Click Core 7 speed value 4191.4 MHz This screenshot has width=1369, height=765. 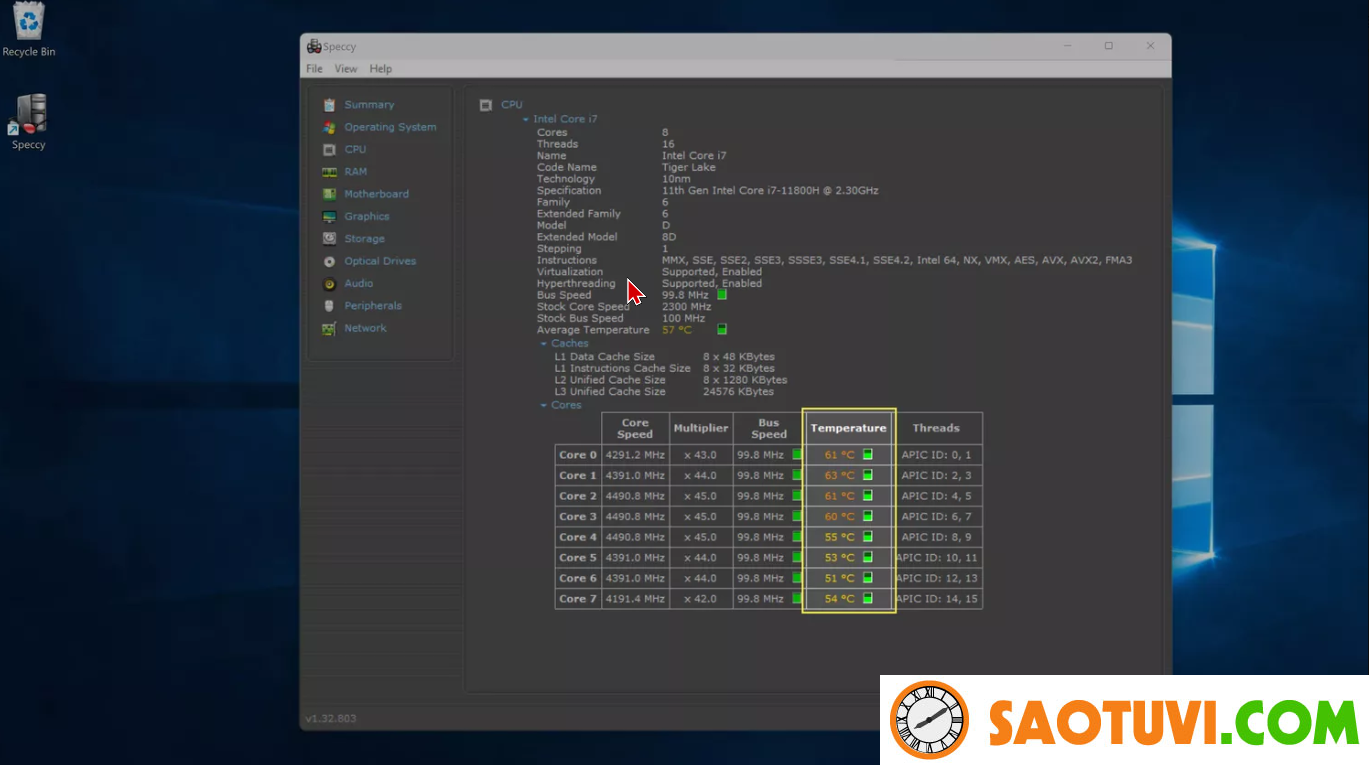(635, 599)
